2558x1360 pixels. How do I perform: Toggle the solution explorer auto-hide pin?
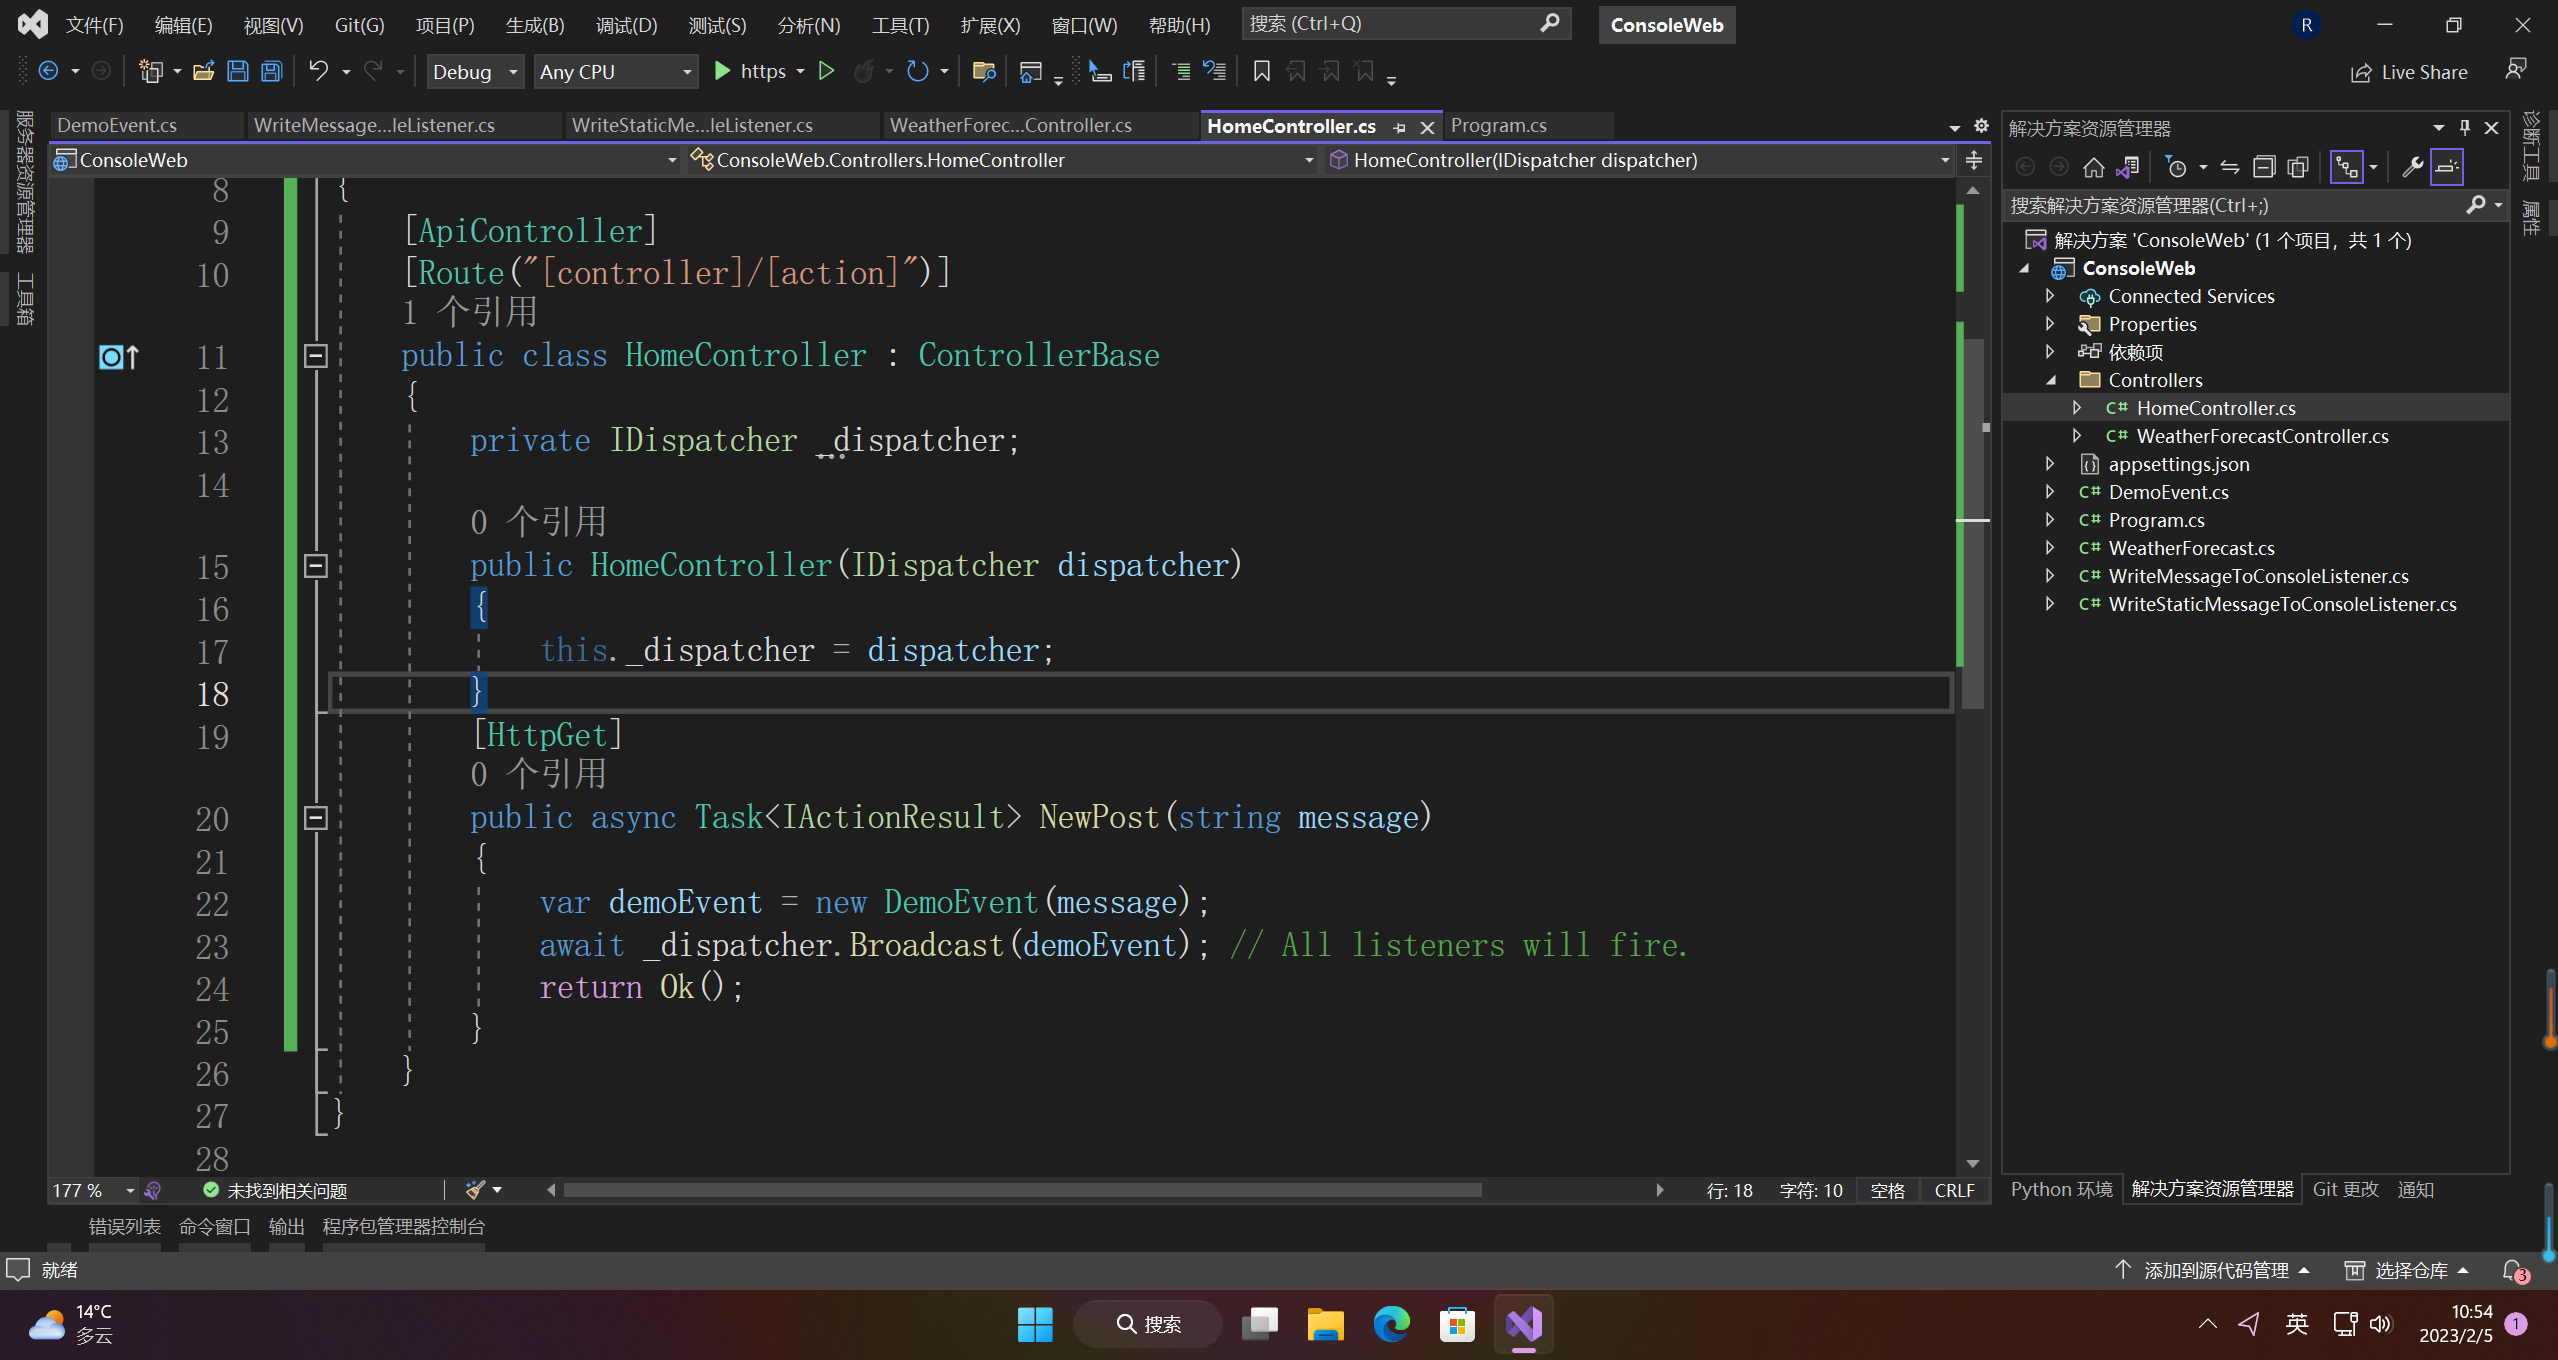point(2465,128)
